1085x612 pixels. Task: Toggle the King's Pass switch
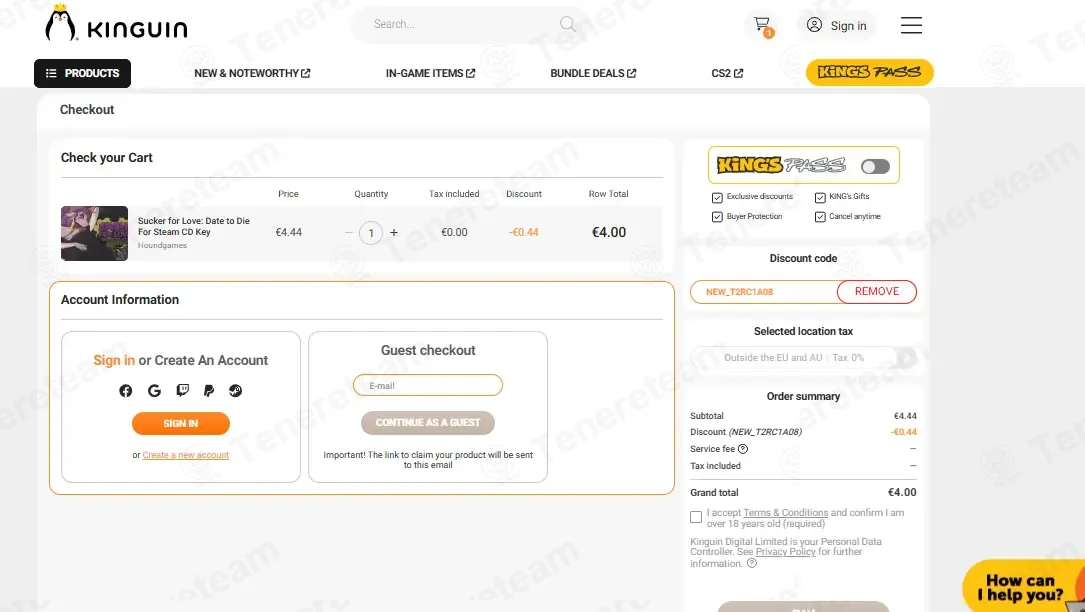pyautogui.click(x=875, y=166)
